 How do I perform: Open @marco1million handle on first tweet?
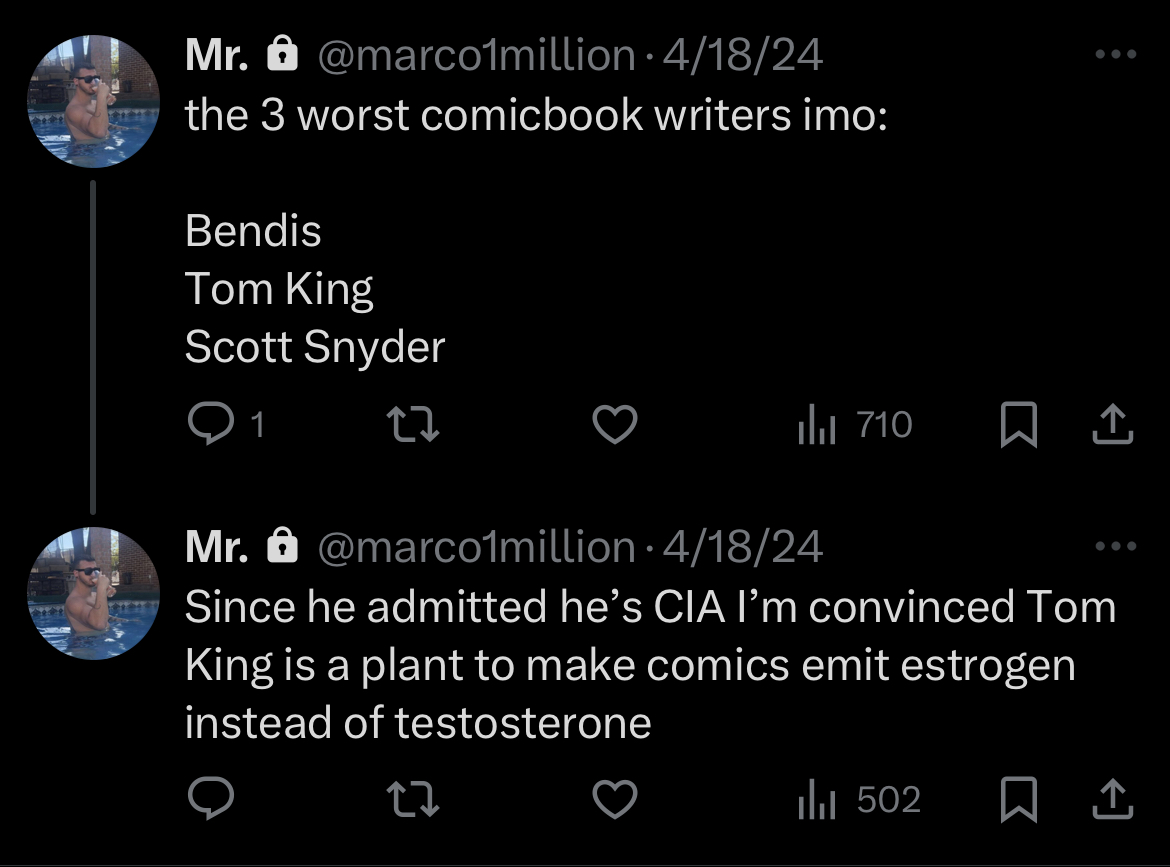coord(476,55)
